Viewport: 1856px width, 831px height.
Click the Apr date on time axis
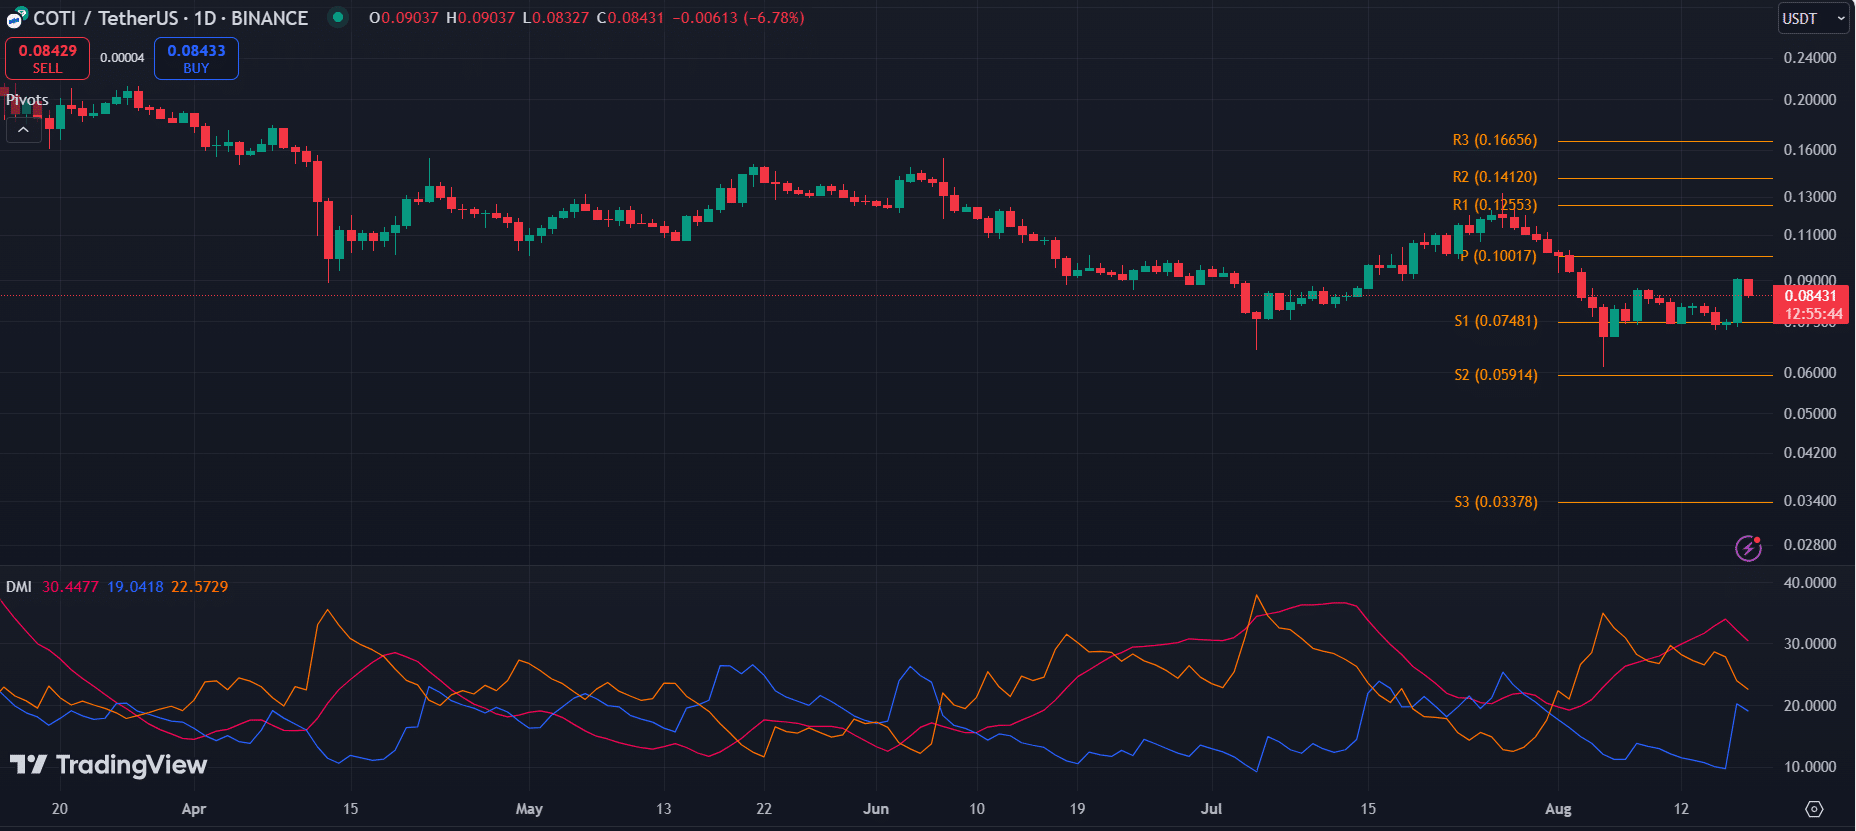(x=194, y=809)
